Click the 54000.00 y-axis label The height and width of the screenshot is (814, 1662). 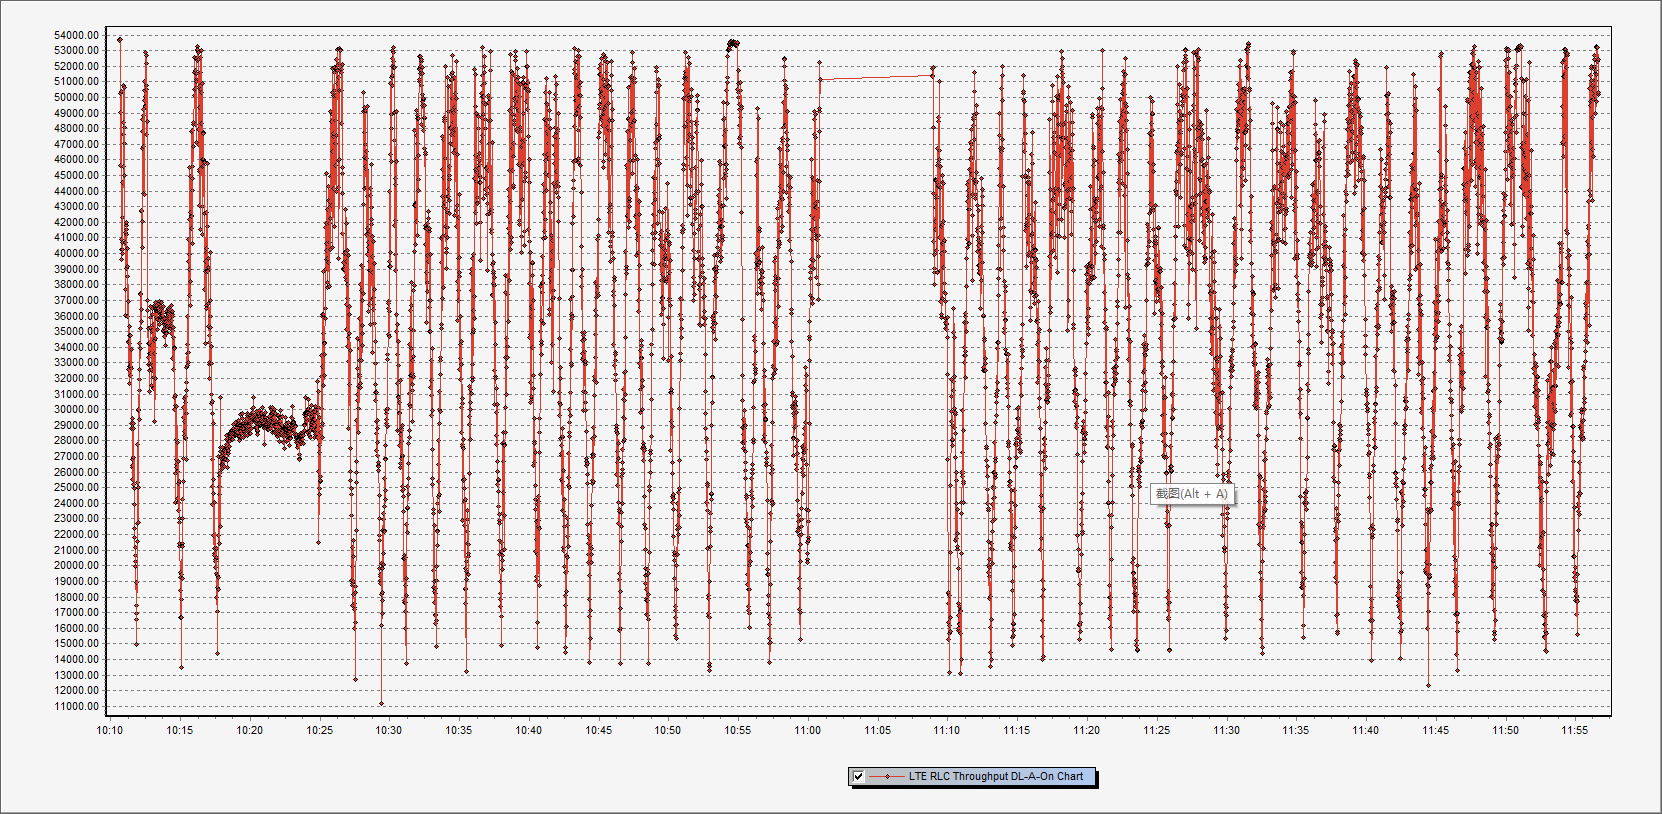coord(77,35)
